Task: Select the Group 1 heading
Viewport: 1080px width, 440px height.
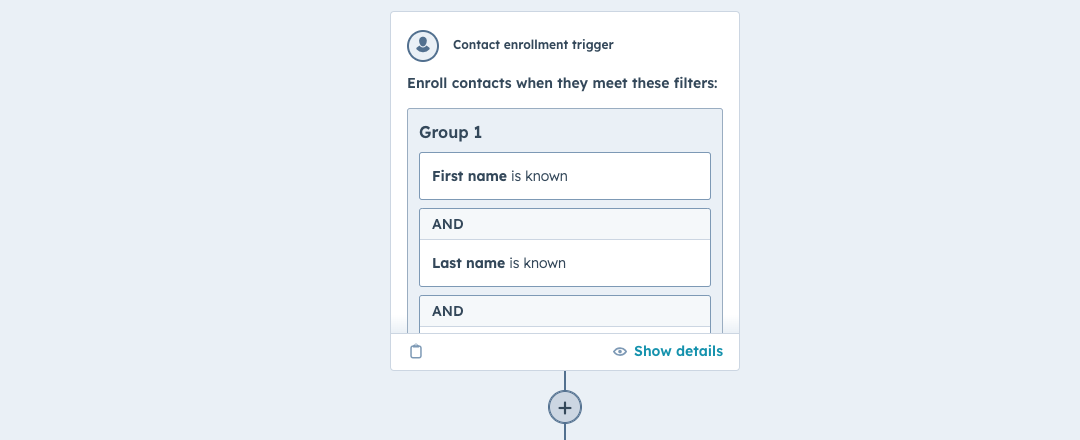Action: [450, 132]
